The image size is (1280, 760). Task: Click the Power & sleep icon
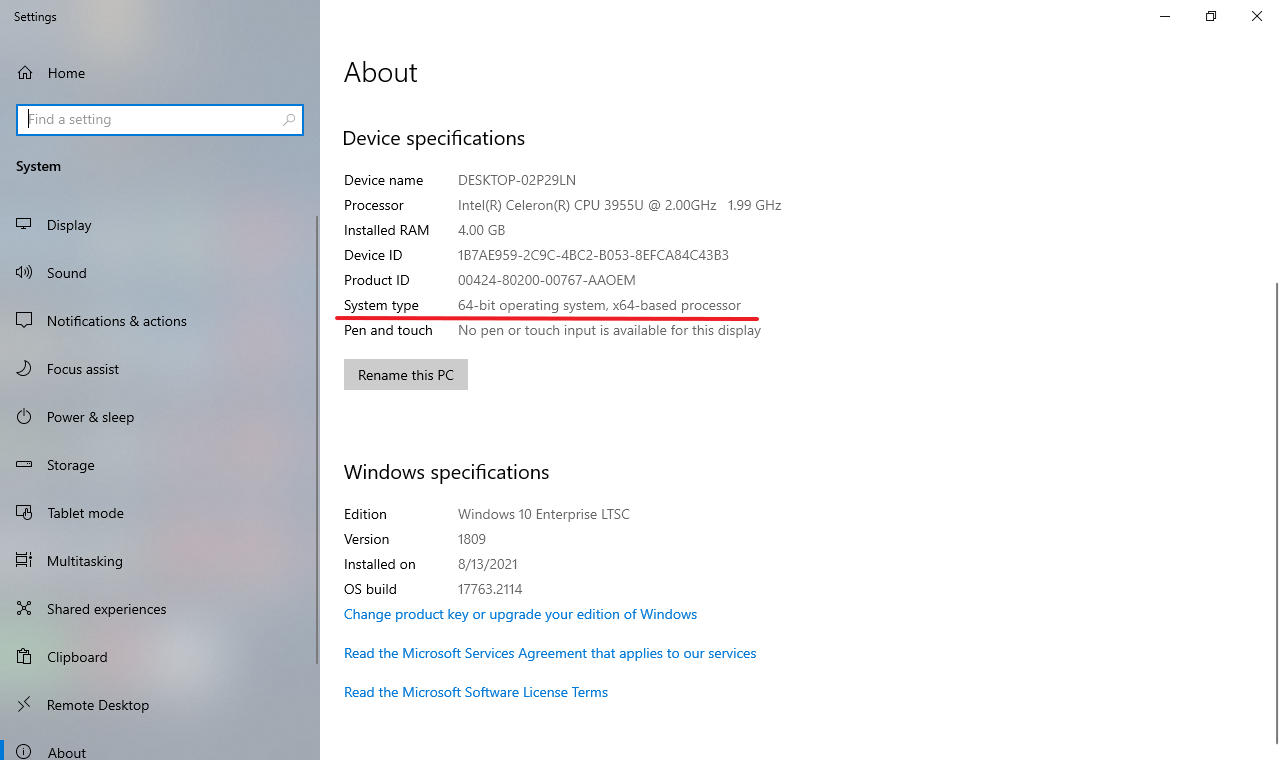pos(24,417)
